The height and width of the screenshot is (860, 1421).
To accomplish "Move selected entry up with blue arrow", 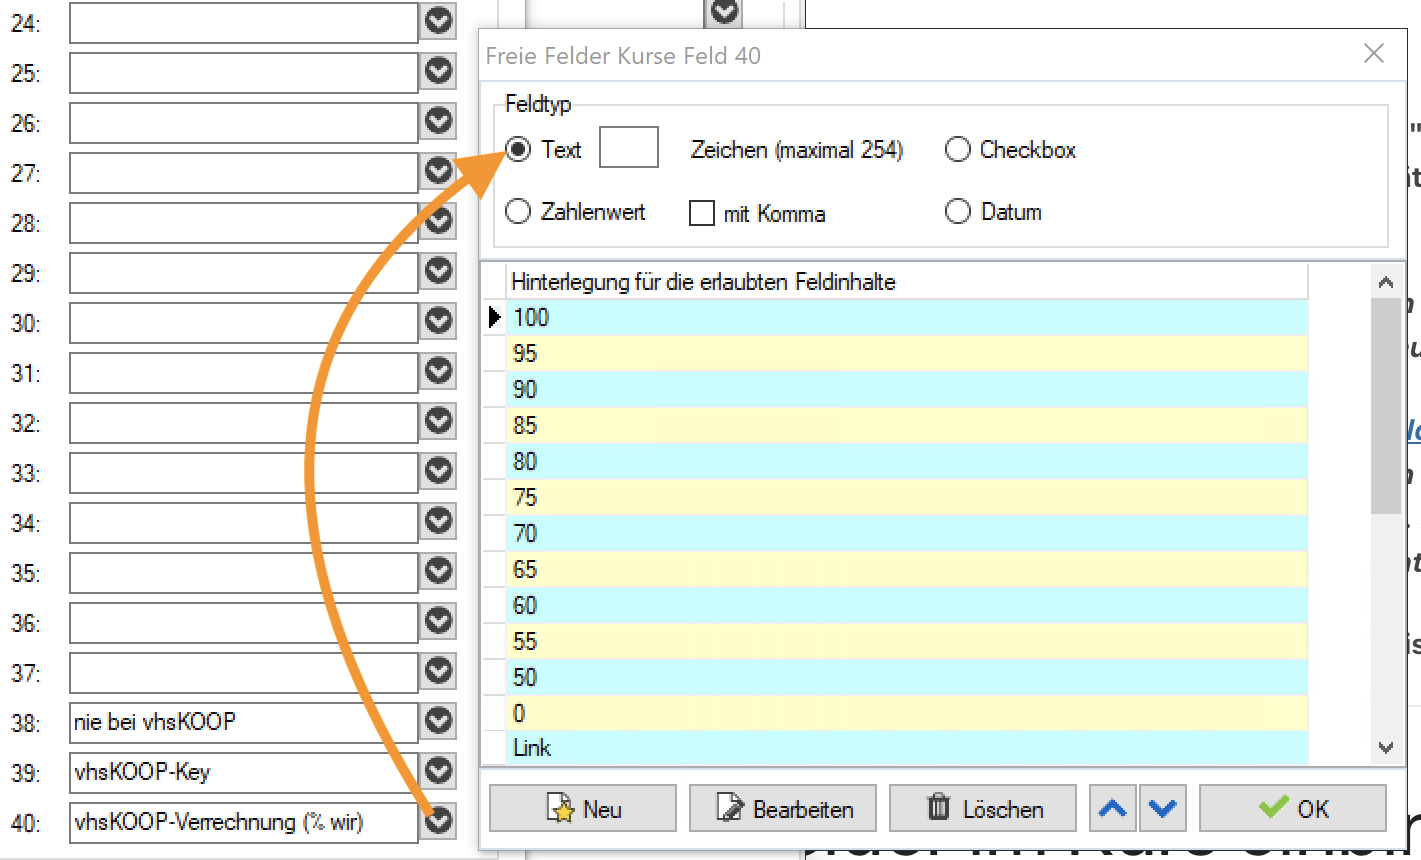I will (1113, 808).
